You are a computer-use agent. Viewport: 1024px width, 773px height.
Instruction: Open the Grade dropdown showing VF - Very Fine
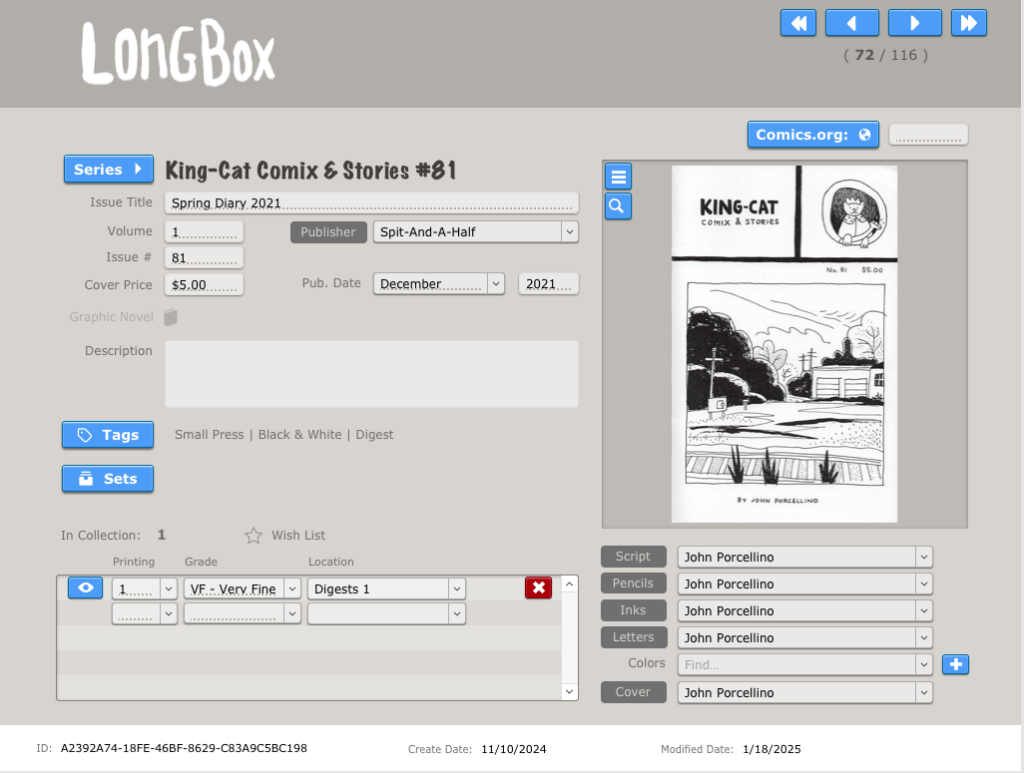292,589
